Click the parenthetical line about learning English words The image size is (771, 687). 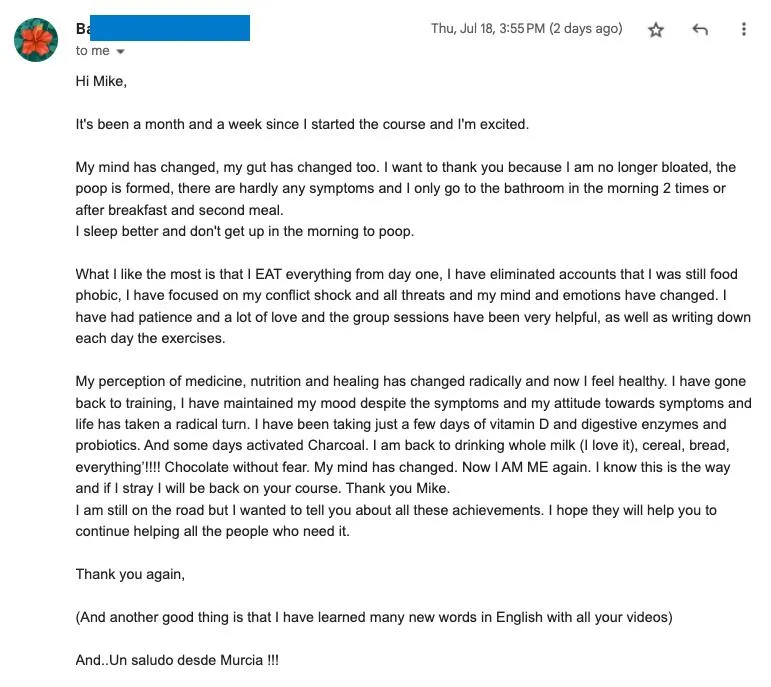tap(374, 617)
